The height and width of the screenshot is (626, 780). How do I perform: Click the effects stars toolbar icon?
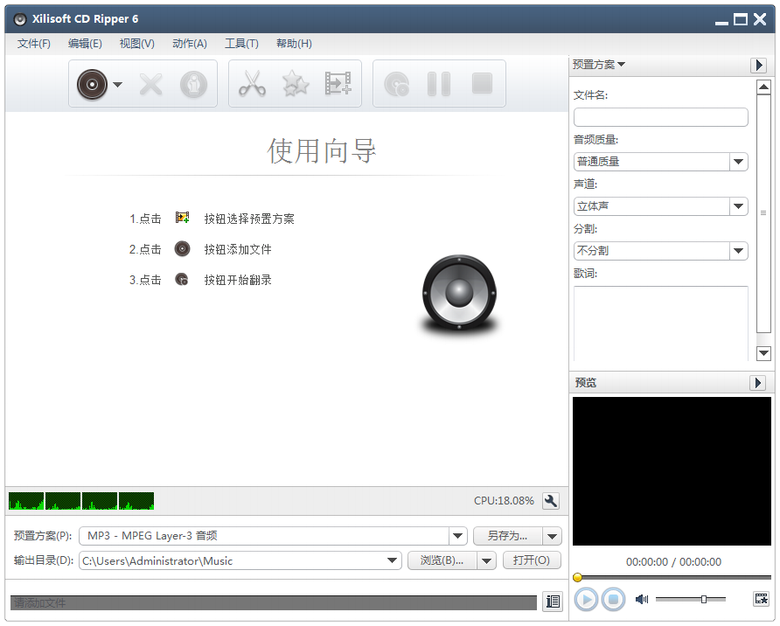pyautogui.click(x=296, y=84)
